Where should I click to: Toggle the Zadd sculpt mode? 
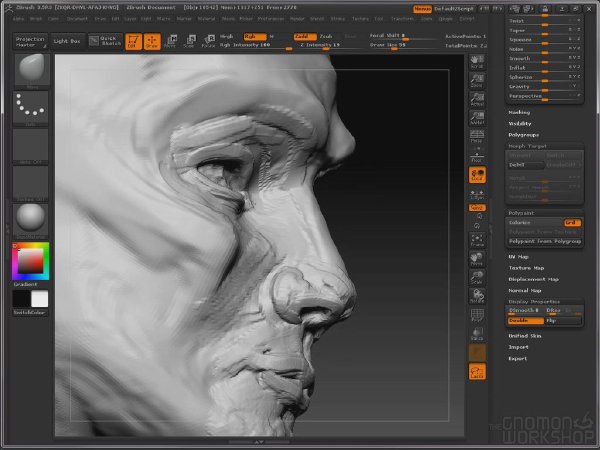(305, 36)
